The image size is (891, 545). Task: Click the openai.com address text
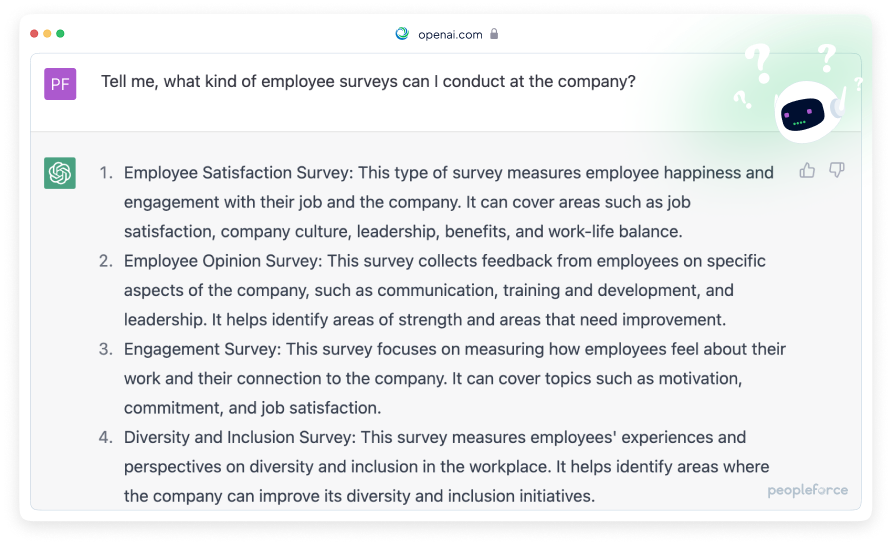[450, 35]
